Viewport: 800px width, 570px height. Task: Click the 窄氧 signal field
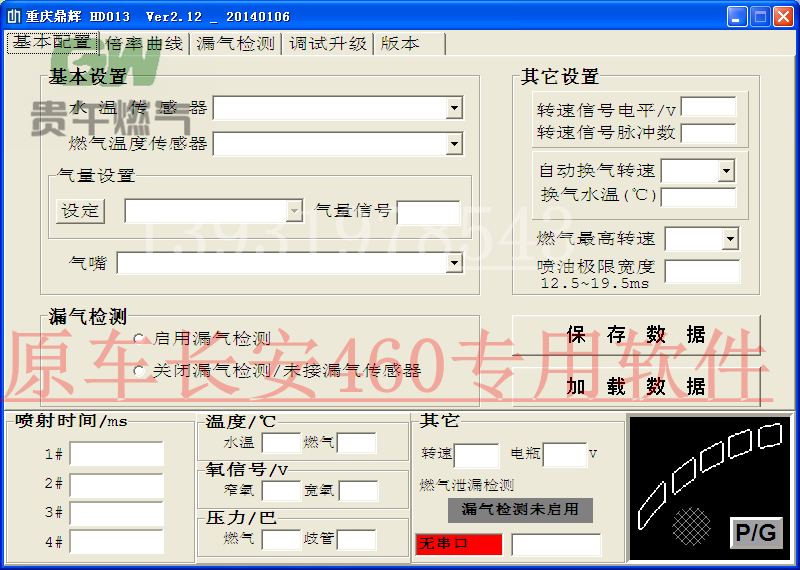tap(282, 490)
